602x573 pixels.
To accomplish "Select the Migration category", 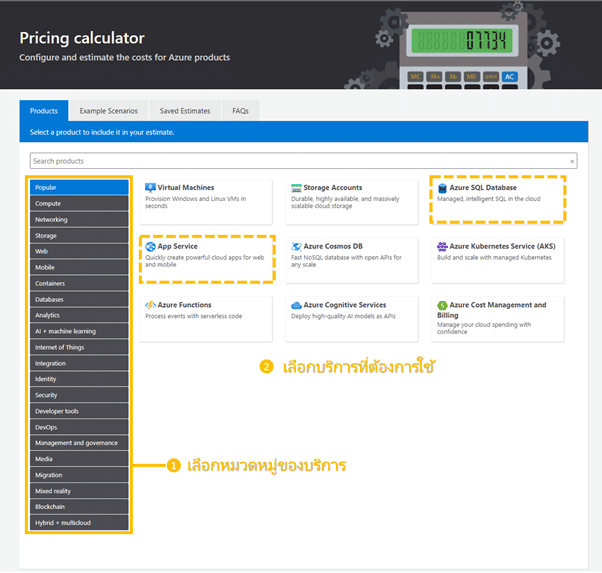I will click(79, 475).
